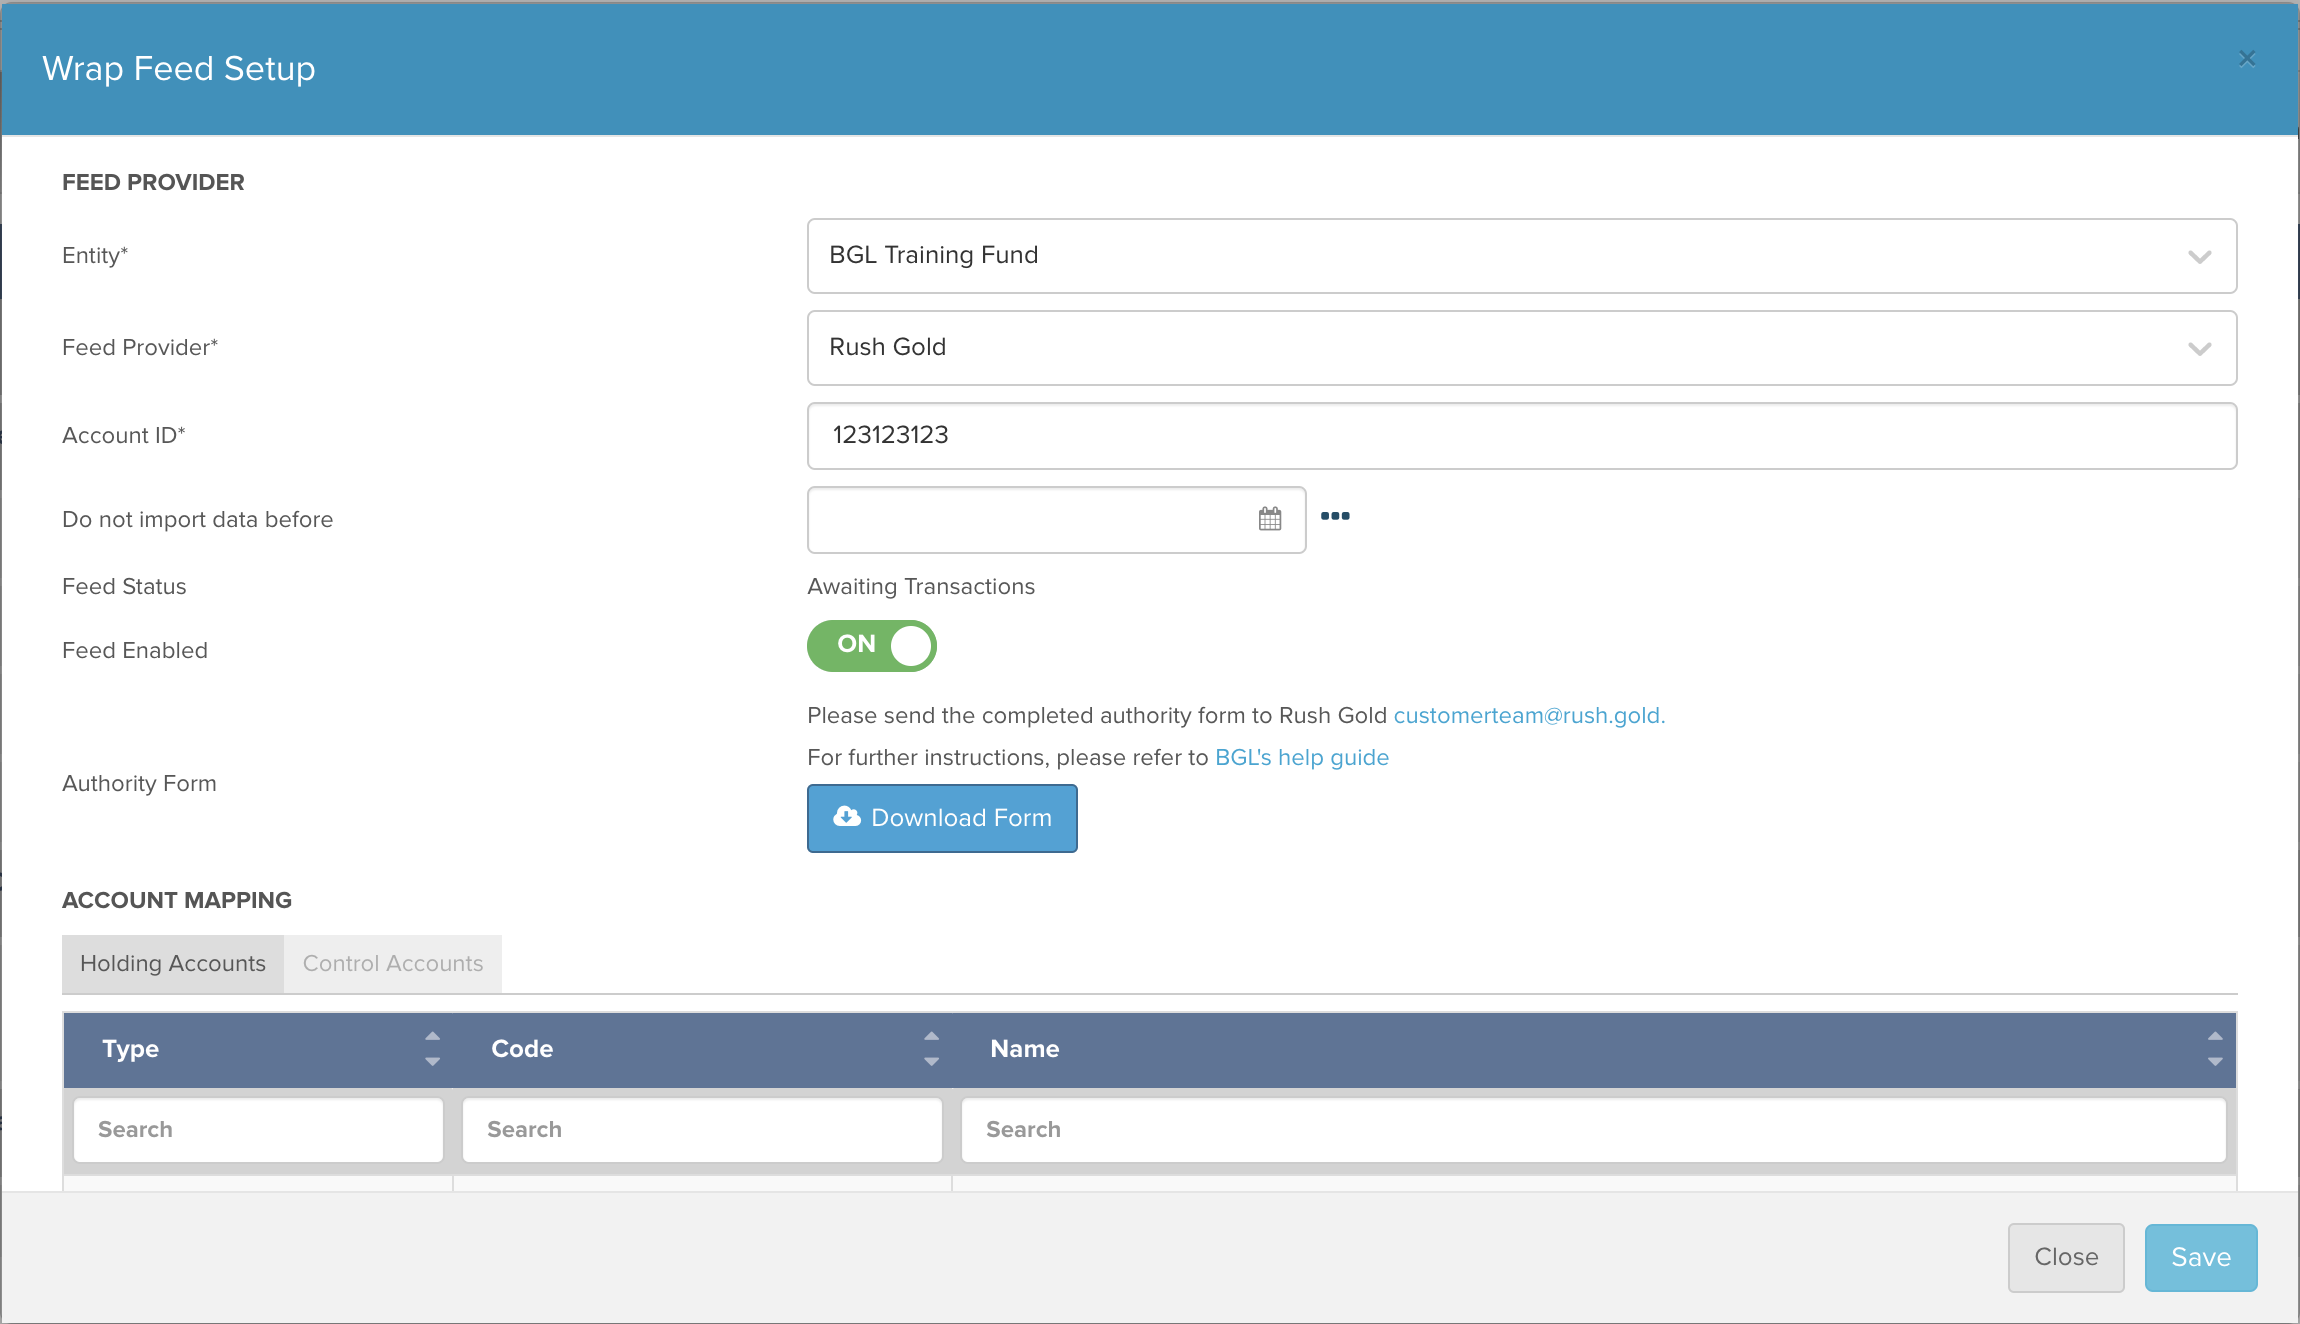Focus the Type column search box
The width and height of the screenshot is (2300, 1324).
coord(258,1130)
